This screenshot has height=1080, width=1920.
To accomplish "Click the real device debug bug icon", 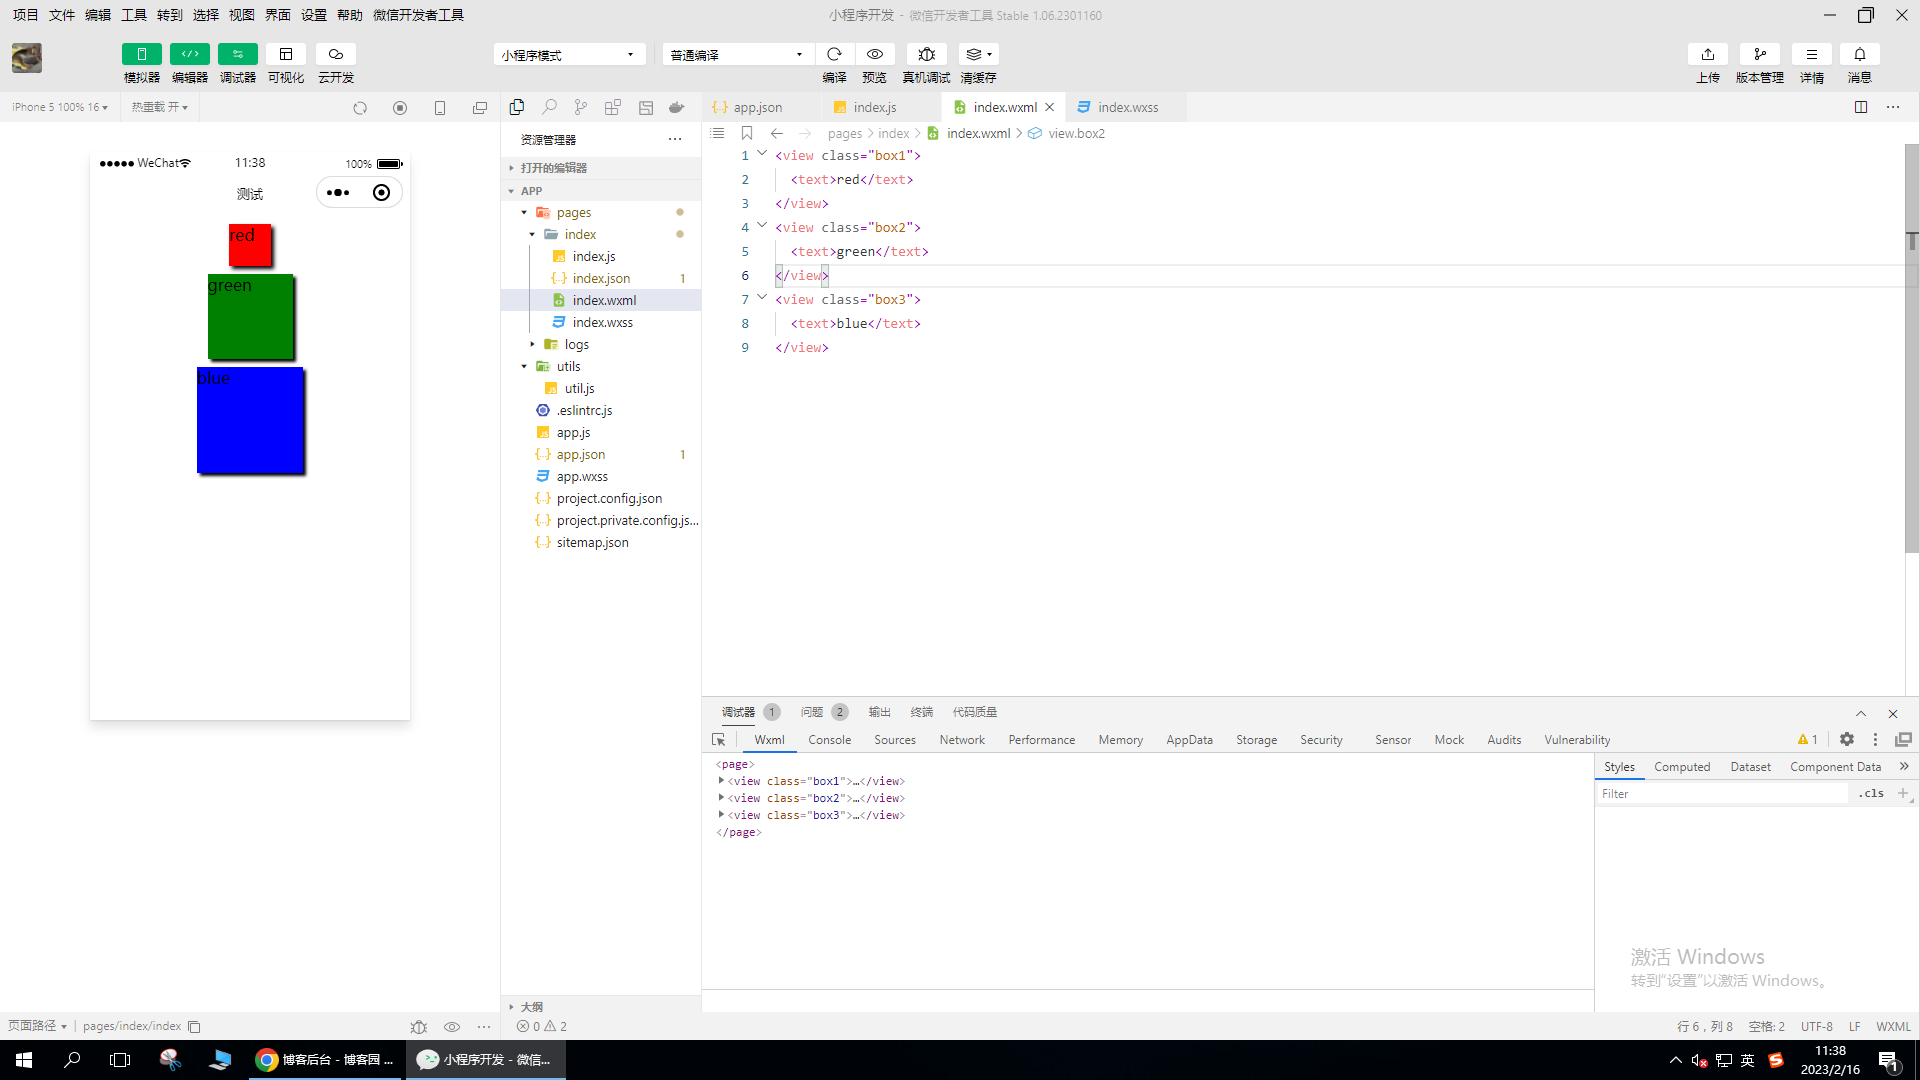I will (926, 54).
